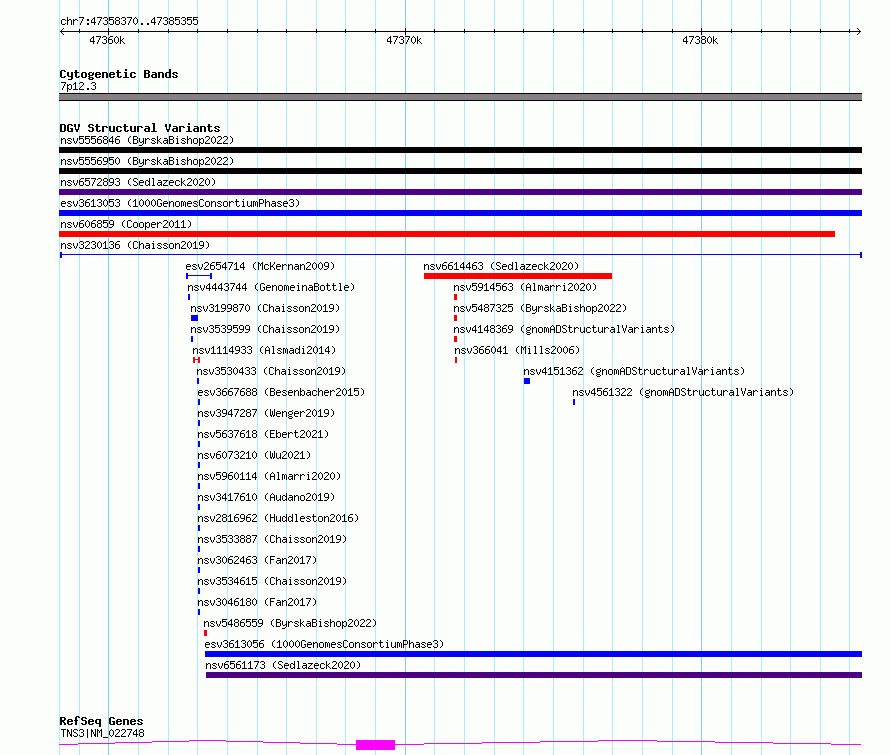
Task: Open nsv3046180 (Fan2017) label
Action: pos(257,602)
